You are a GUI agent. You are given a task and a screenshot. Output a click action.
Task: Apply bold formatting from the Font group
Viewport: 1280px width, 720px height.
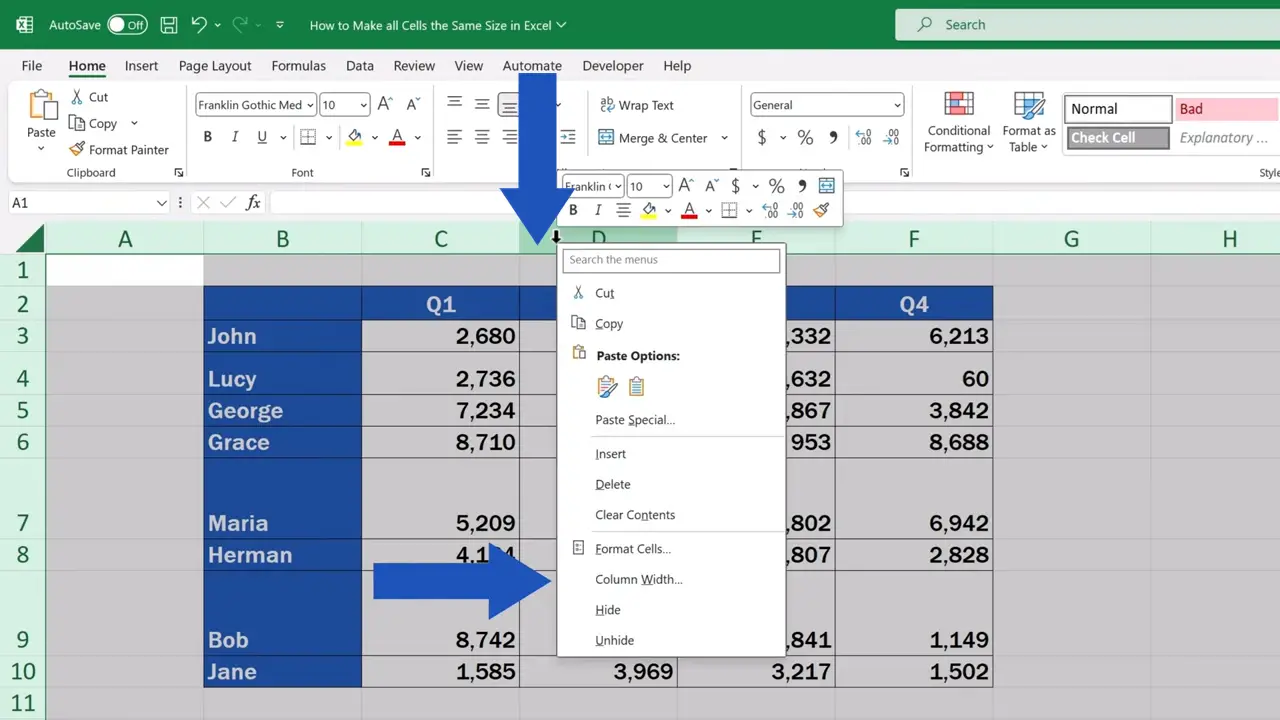coord(207,137)
